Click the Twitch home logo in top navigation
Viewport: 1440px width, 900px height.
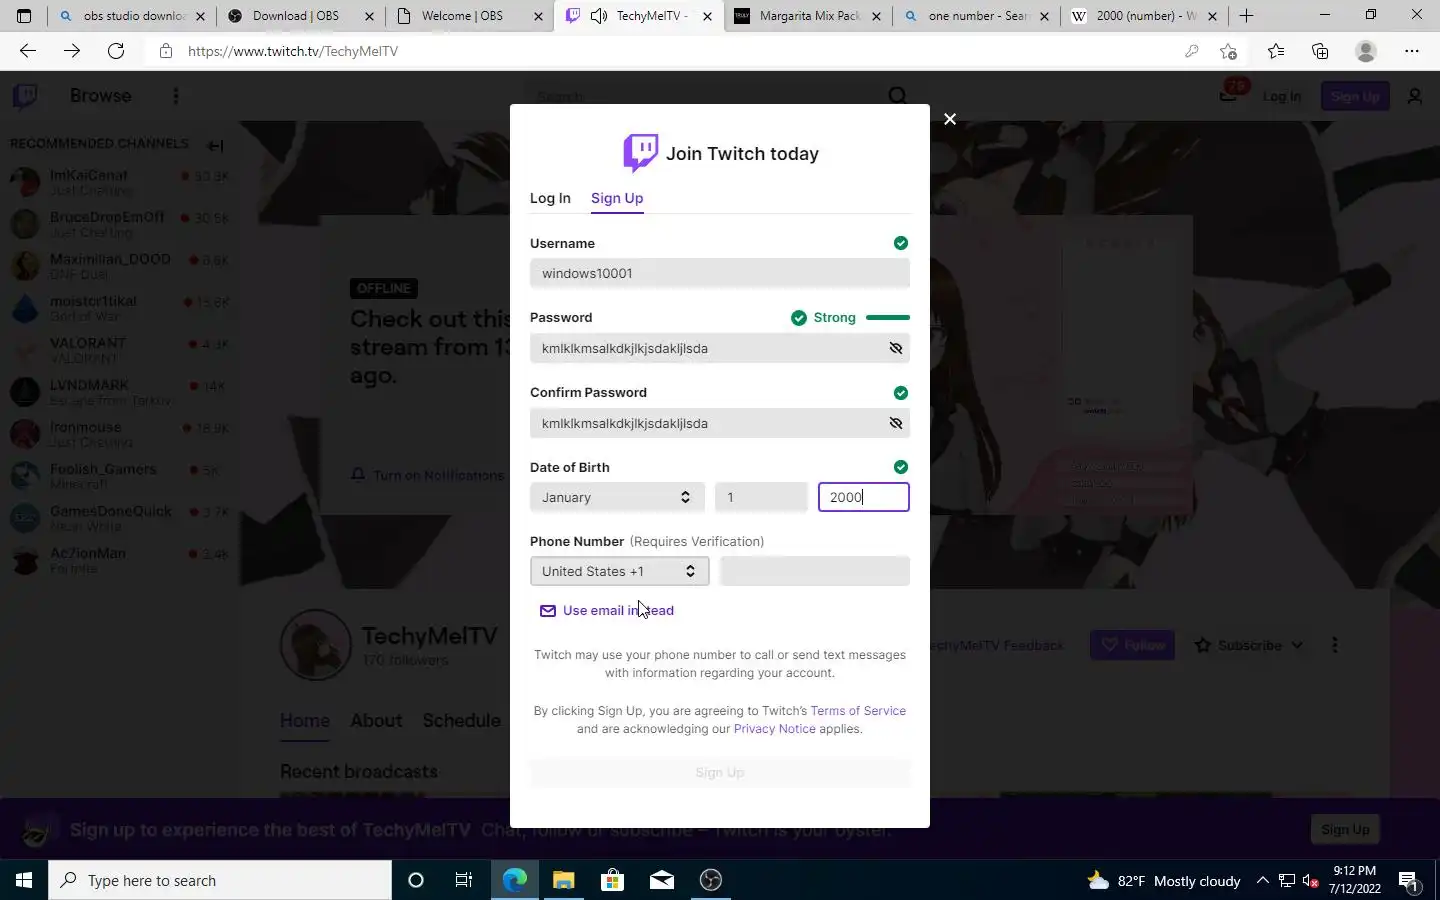click(x=25, y=96)
